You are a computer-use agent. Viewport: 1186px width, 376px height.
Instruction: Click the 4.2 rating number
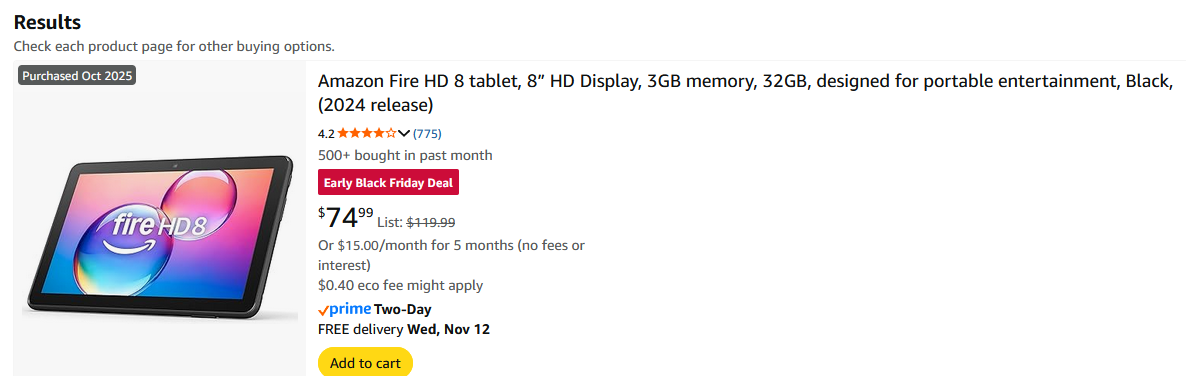326,134
